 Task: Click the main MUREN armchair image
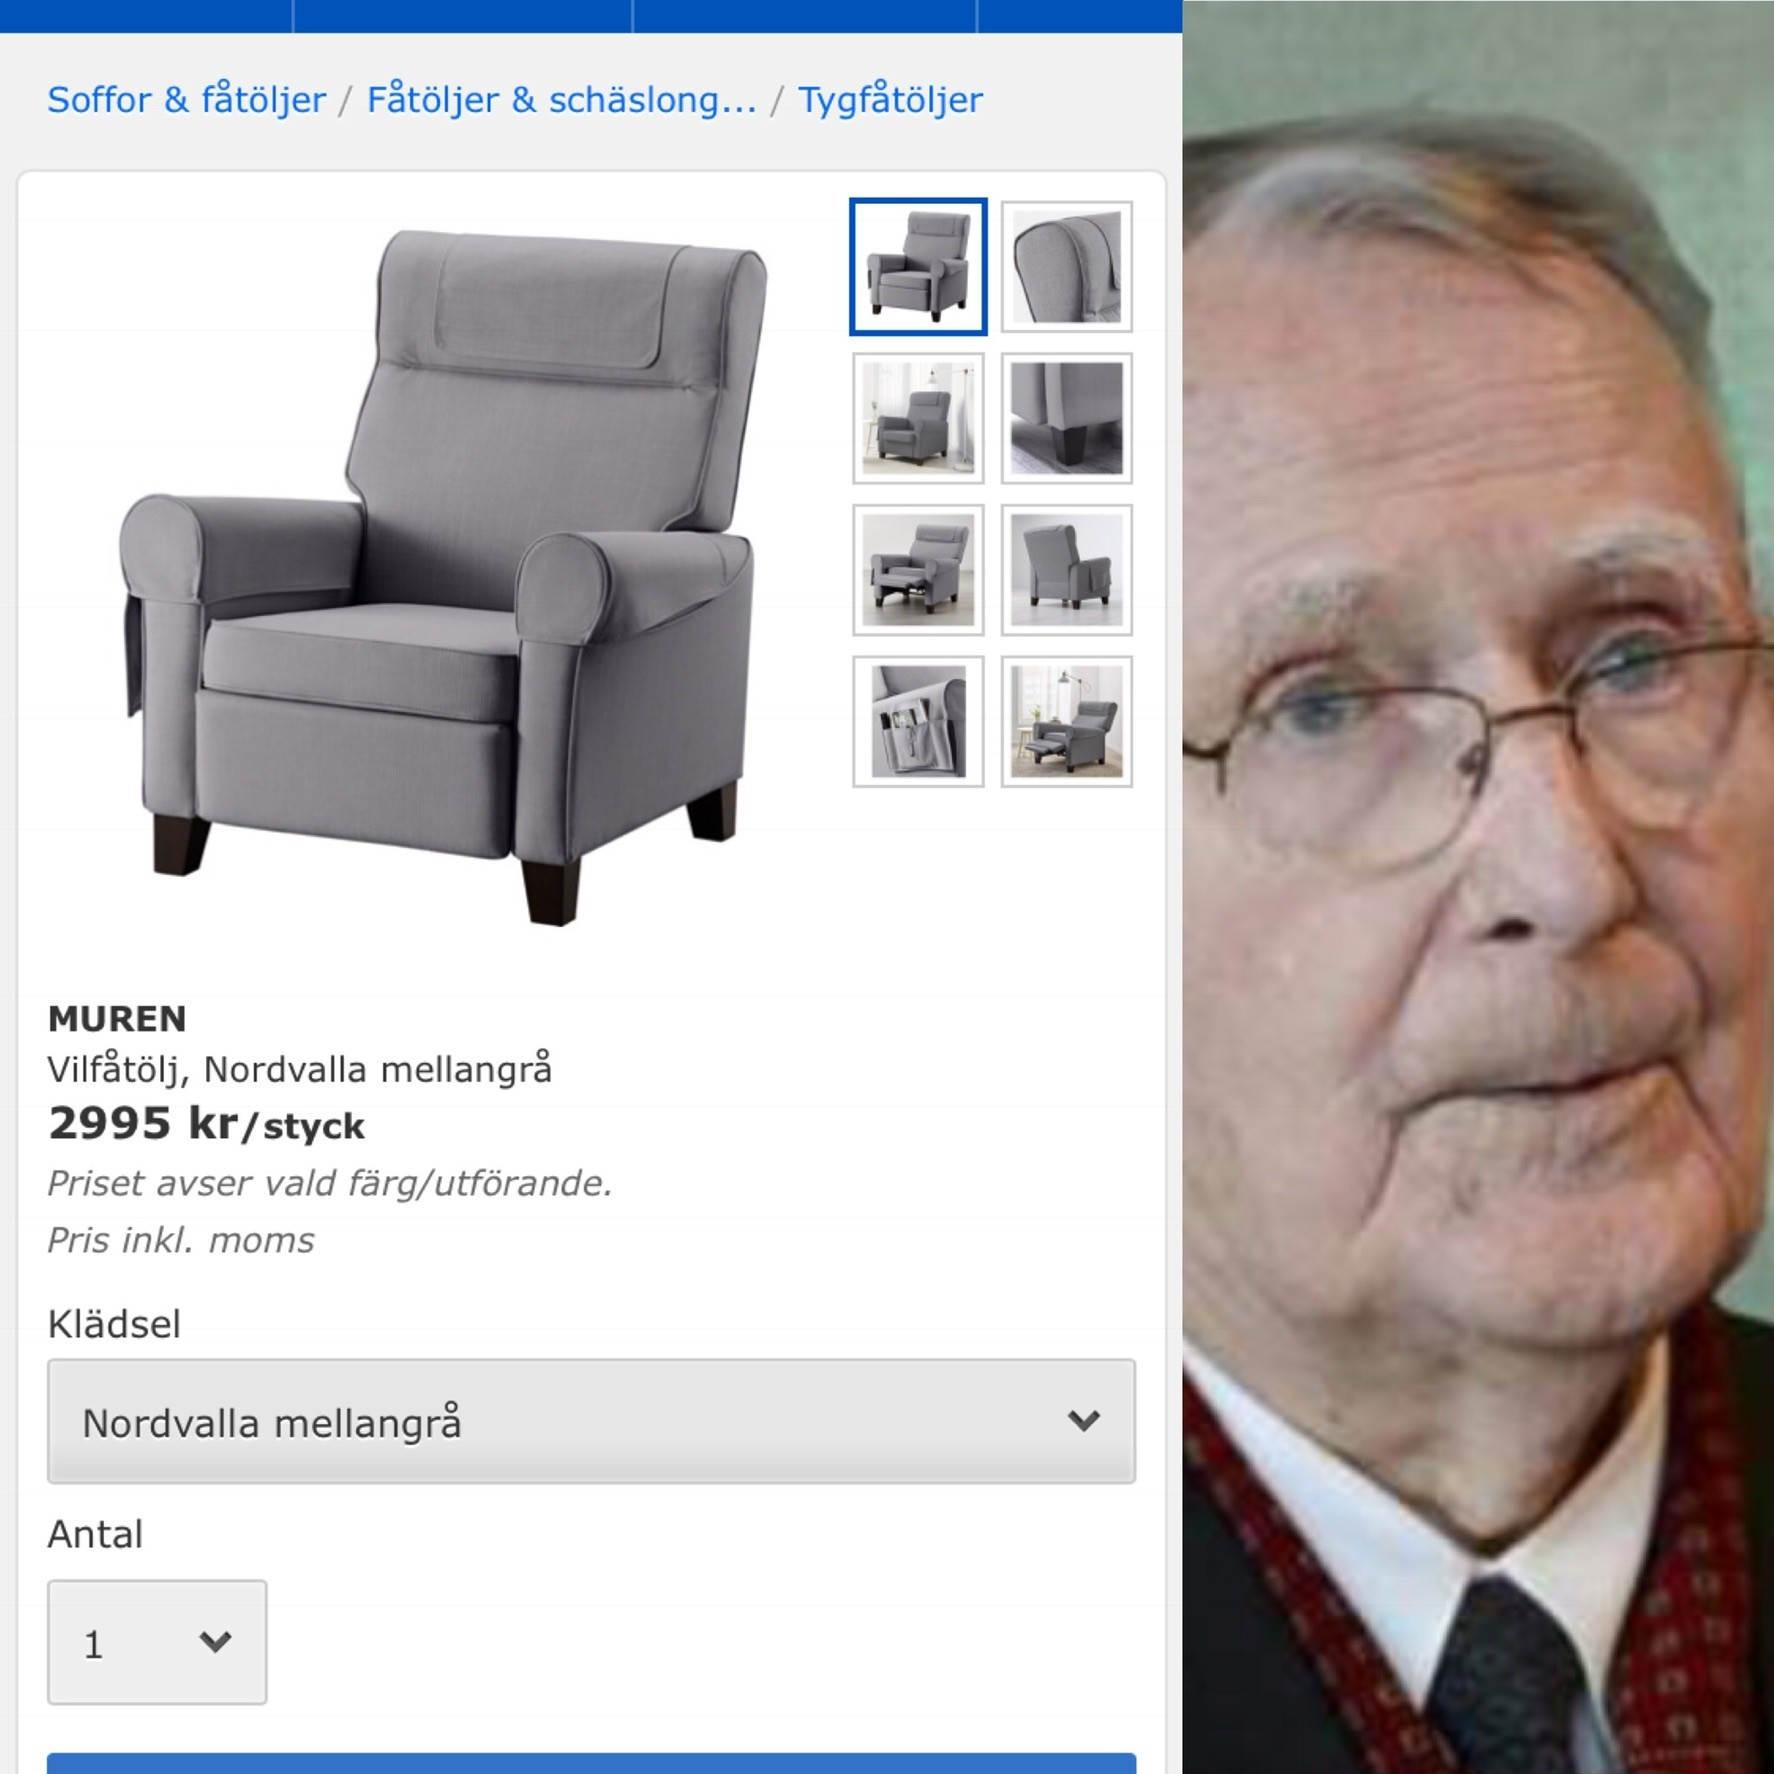point(445,578)
